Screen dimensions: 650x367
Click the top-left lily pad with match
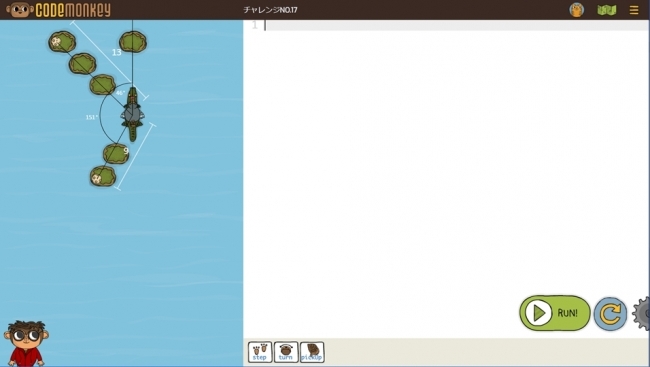click(62, 42)
